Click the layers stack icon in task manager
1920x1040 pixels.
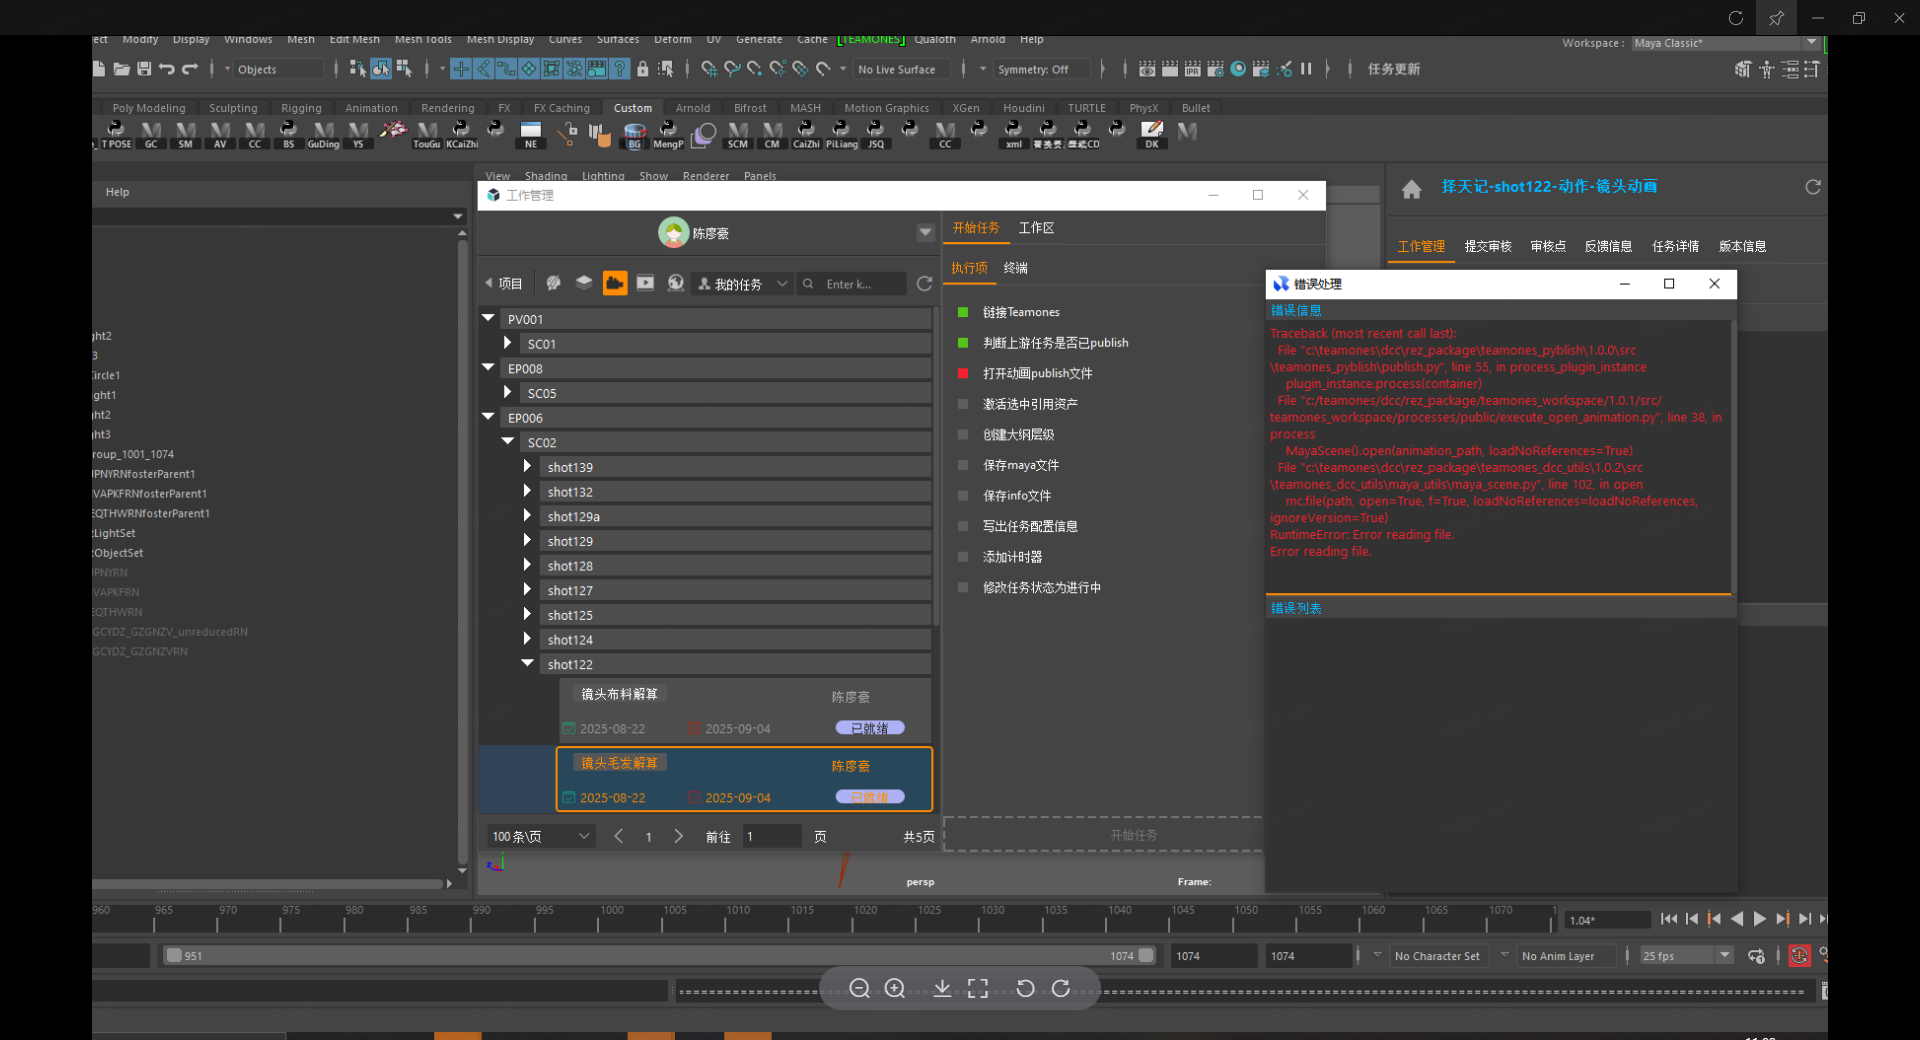[584, 284]
